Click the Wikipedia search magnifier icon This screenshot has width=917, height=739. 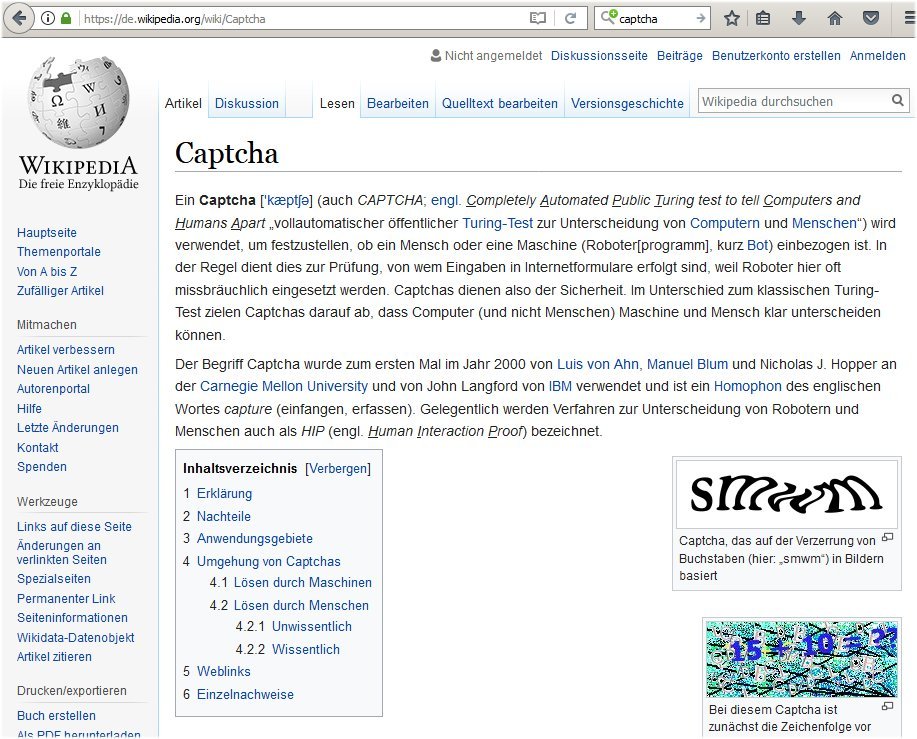(897, 101)
